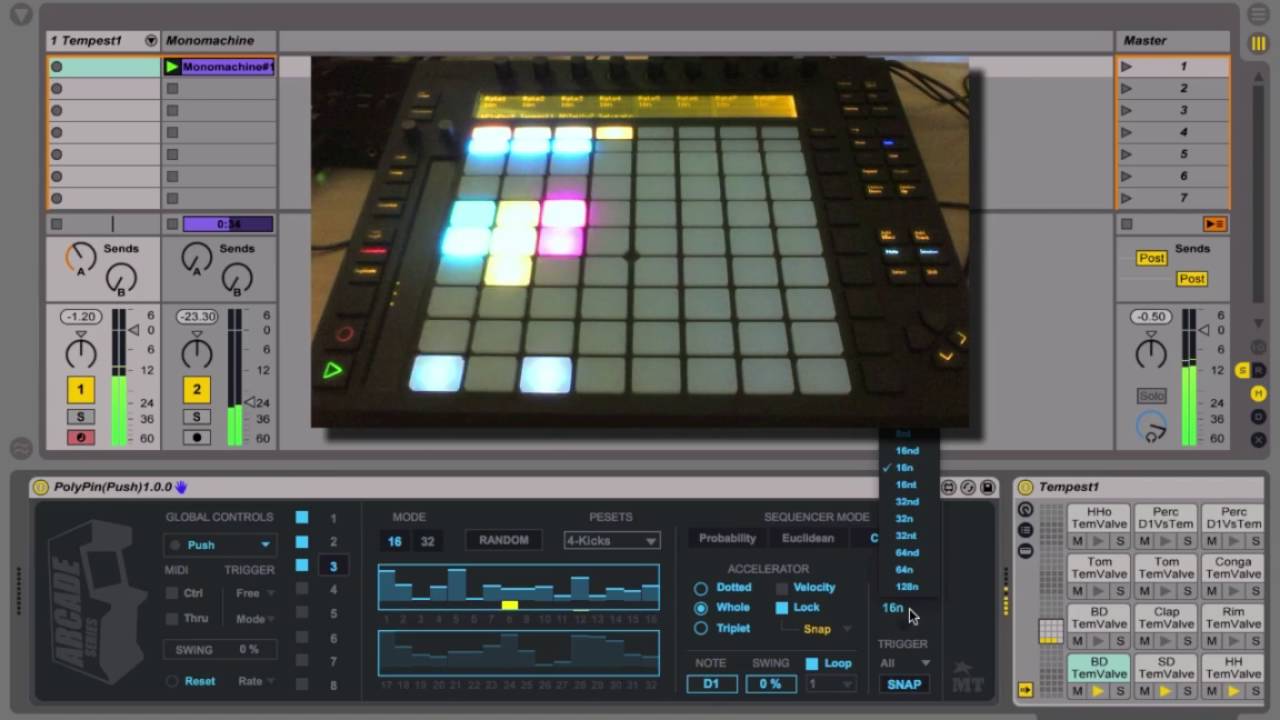Open the loop count 1 dropdown
Screen dimensions: 1280x720
(x=830, y=684)
